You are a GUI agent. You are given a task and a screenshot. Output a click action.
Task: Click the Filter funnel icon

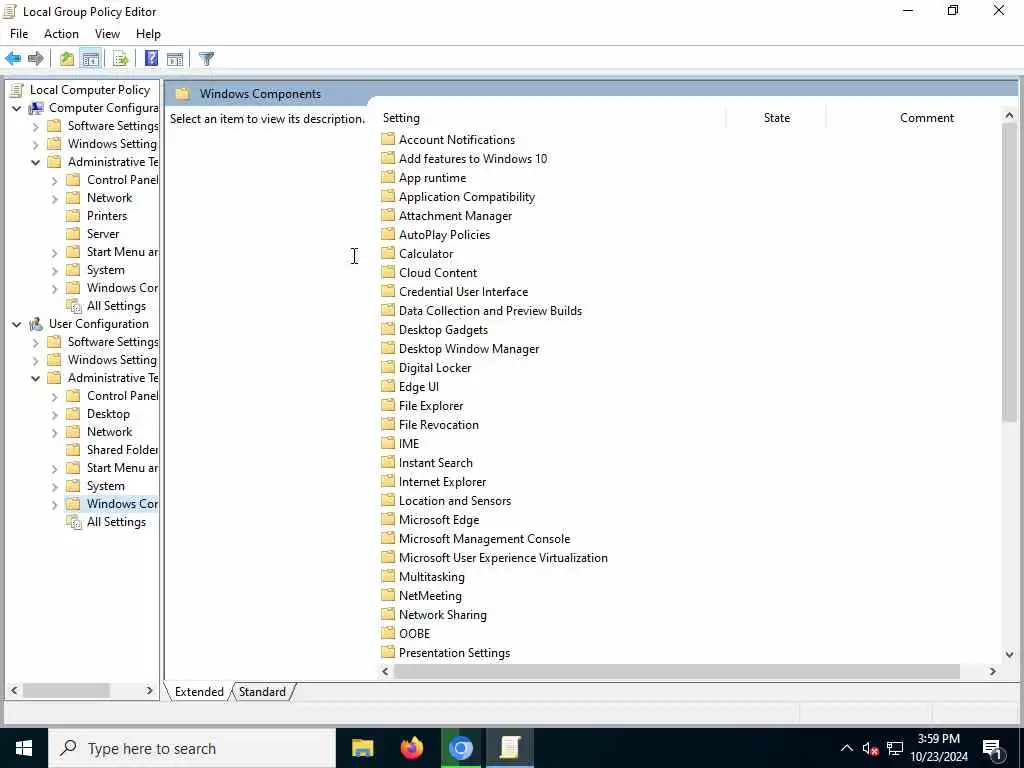pos(206,59)
